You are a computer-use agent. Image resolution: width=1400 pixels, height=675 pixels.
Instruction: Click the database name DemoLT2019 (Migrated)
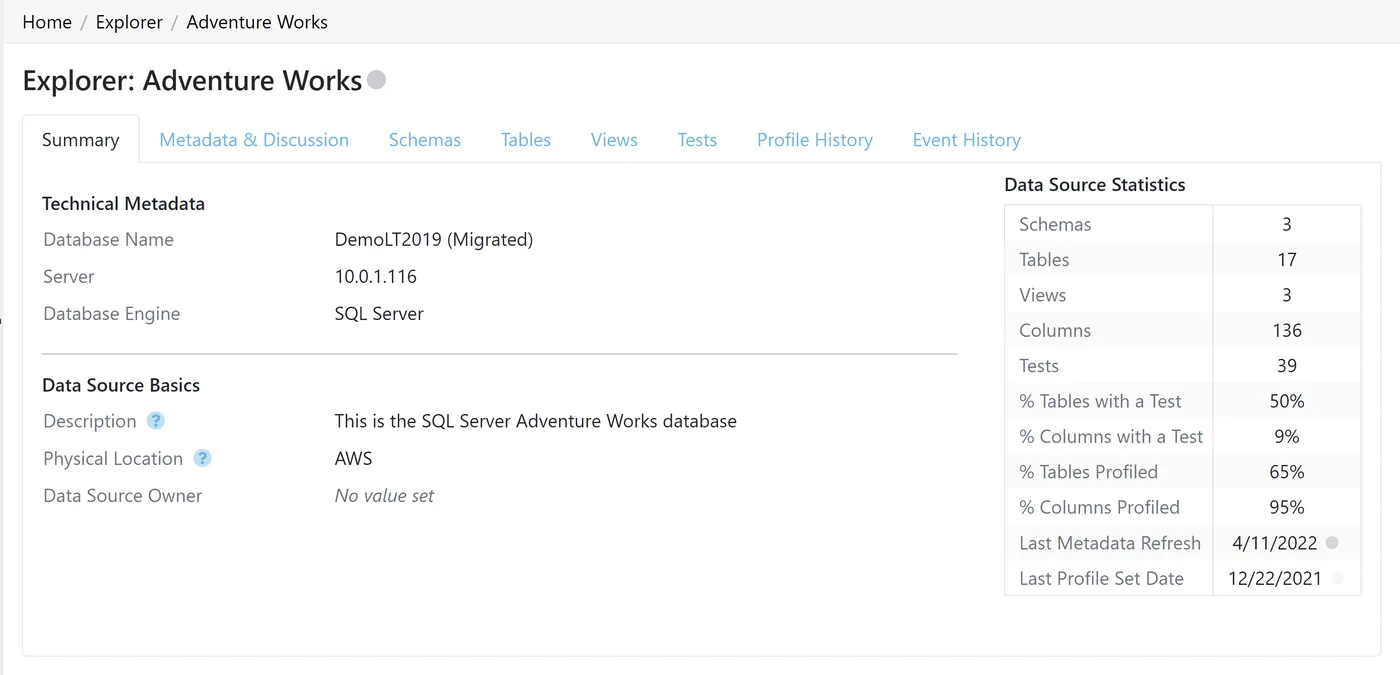pos(434,239)
